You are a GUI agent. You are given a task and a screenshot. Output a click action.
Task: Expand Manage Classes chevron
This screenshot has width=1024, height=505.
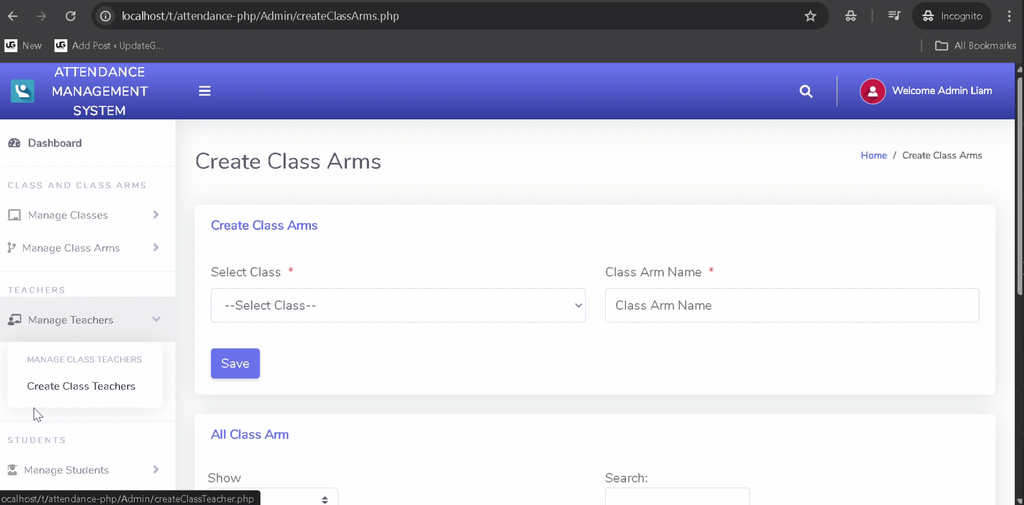[156, 214]
